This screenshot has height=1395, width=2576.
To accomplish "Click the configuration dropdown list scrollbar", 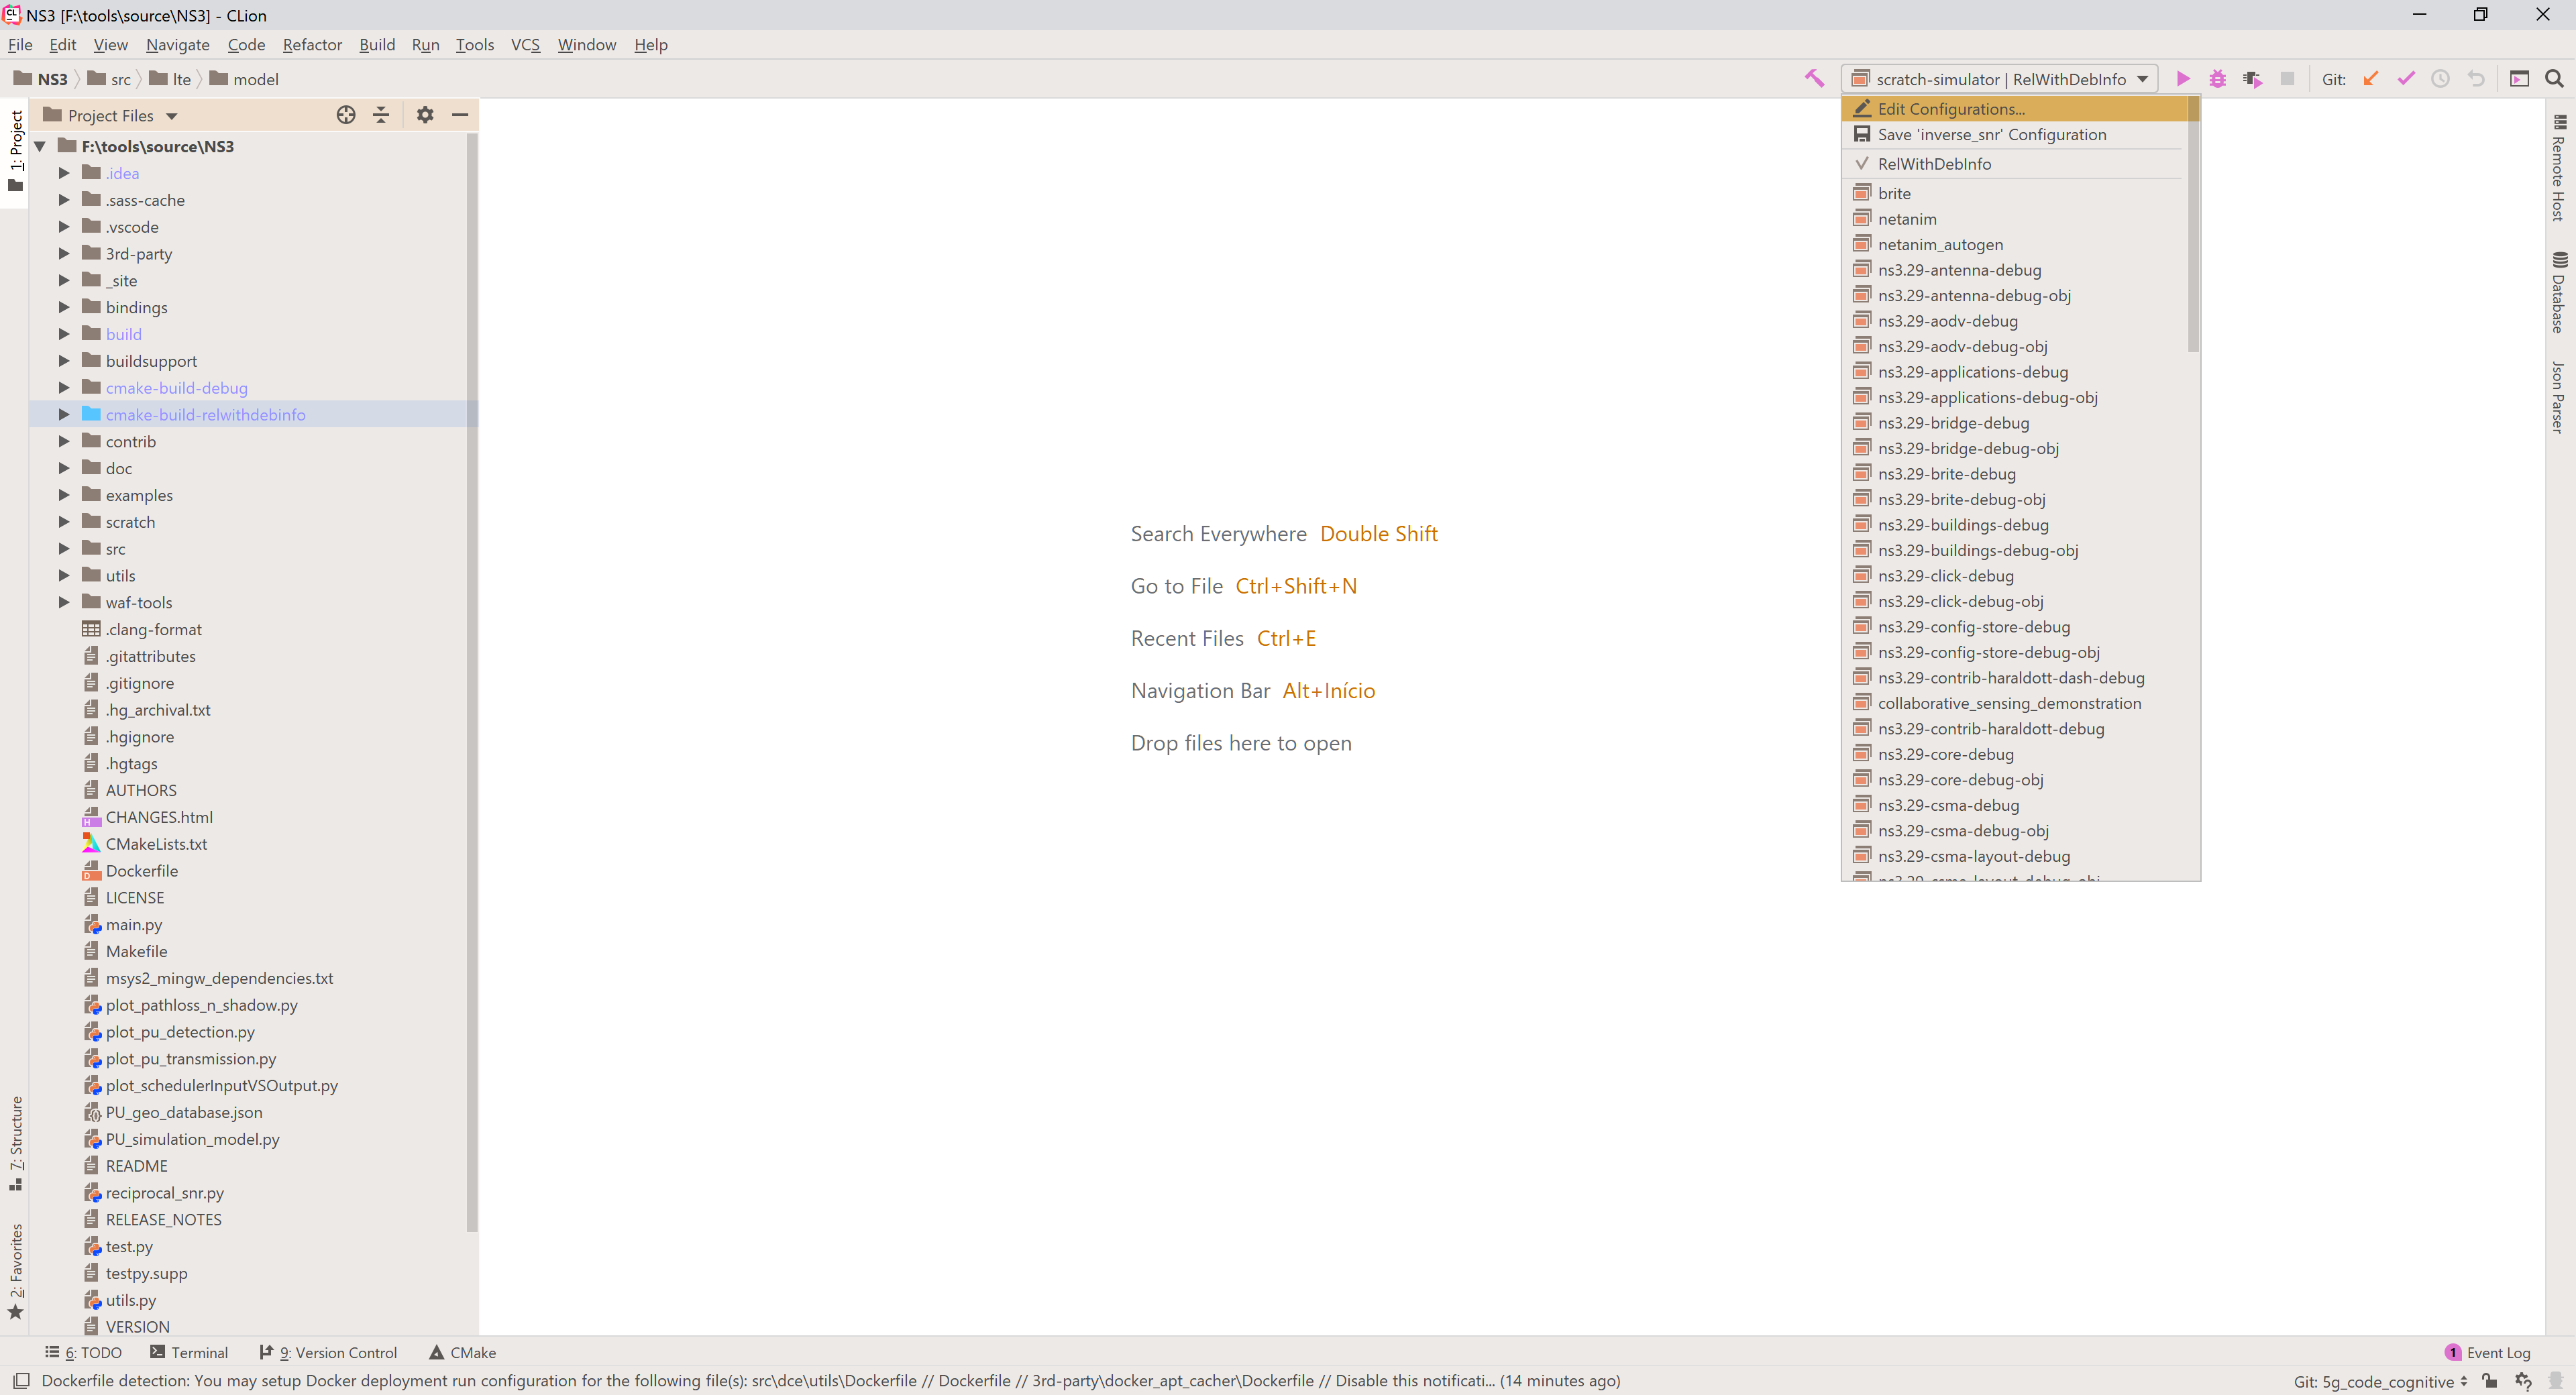I will (2193, 230).
